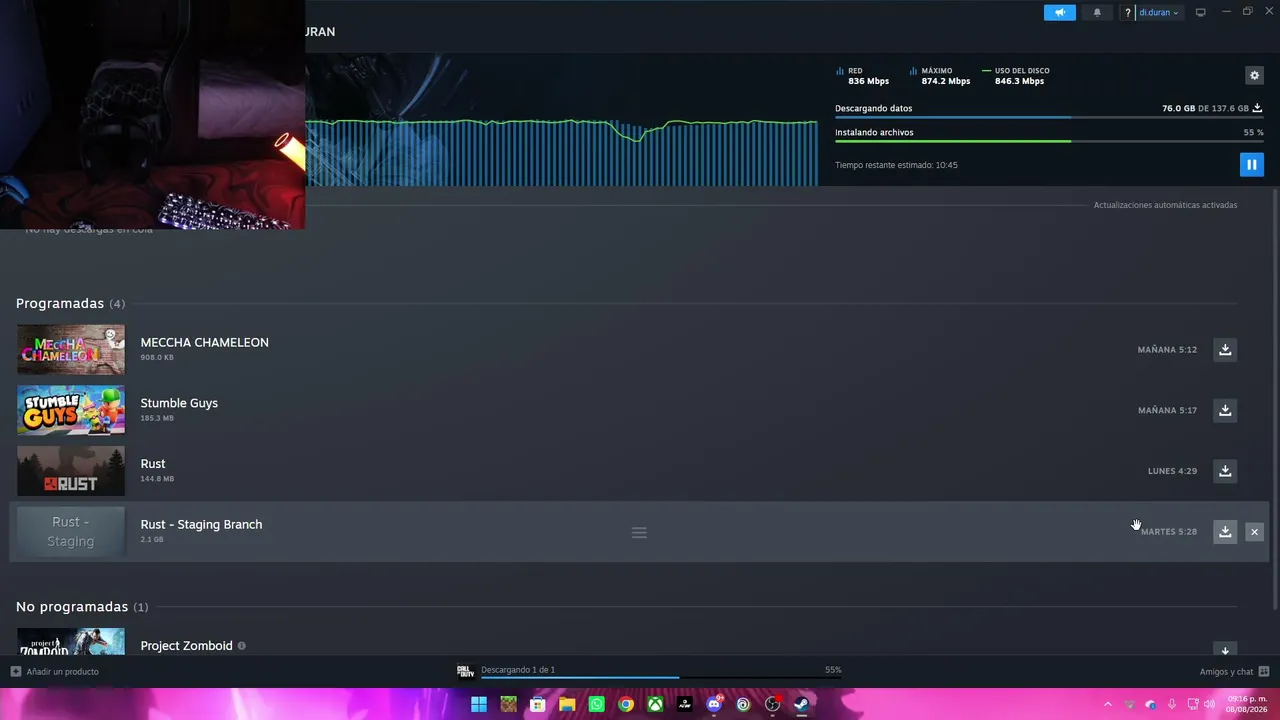Viewport: 1280px width, 720px height.
Task: Expand the system tray hidden icons
Action: click(x=1107, y=704)
